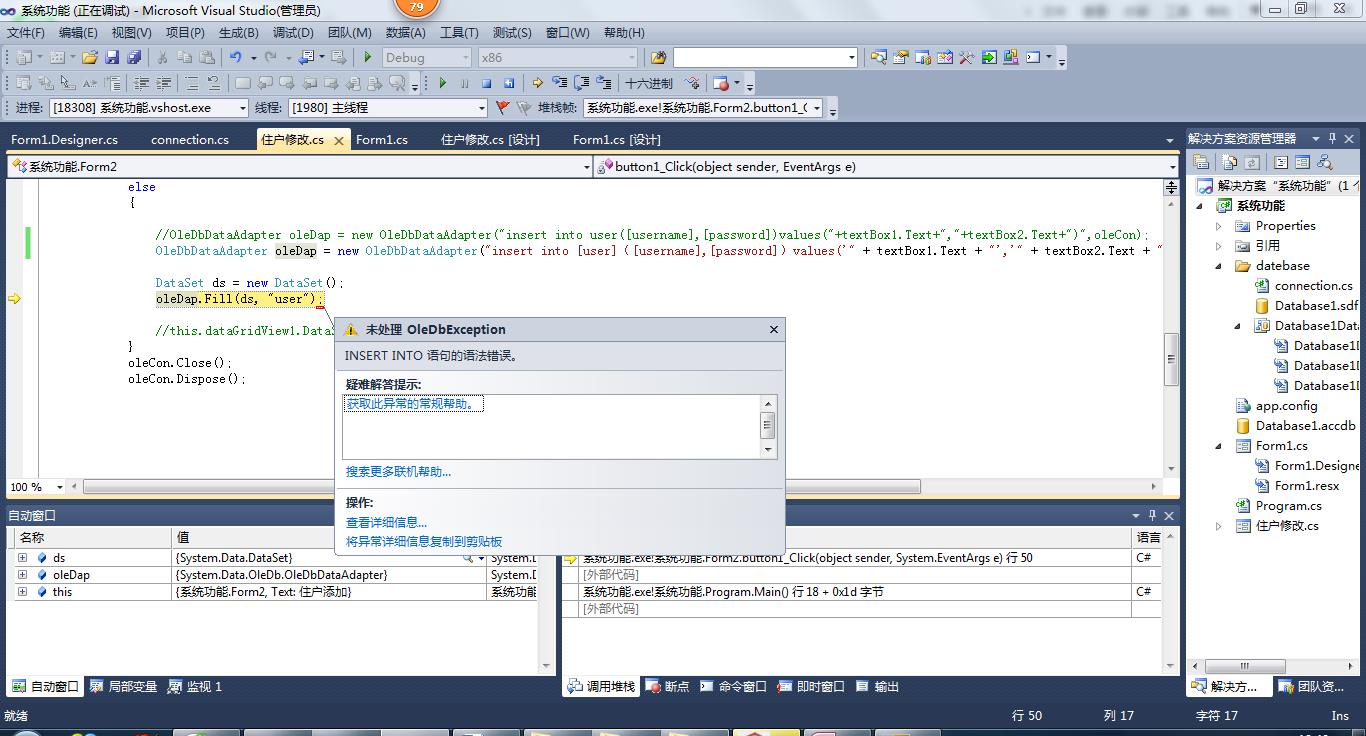Click the Open File toolbar icon
Viewport: 1366px width, 736px height.
[x=90, y=58]
